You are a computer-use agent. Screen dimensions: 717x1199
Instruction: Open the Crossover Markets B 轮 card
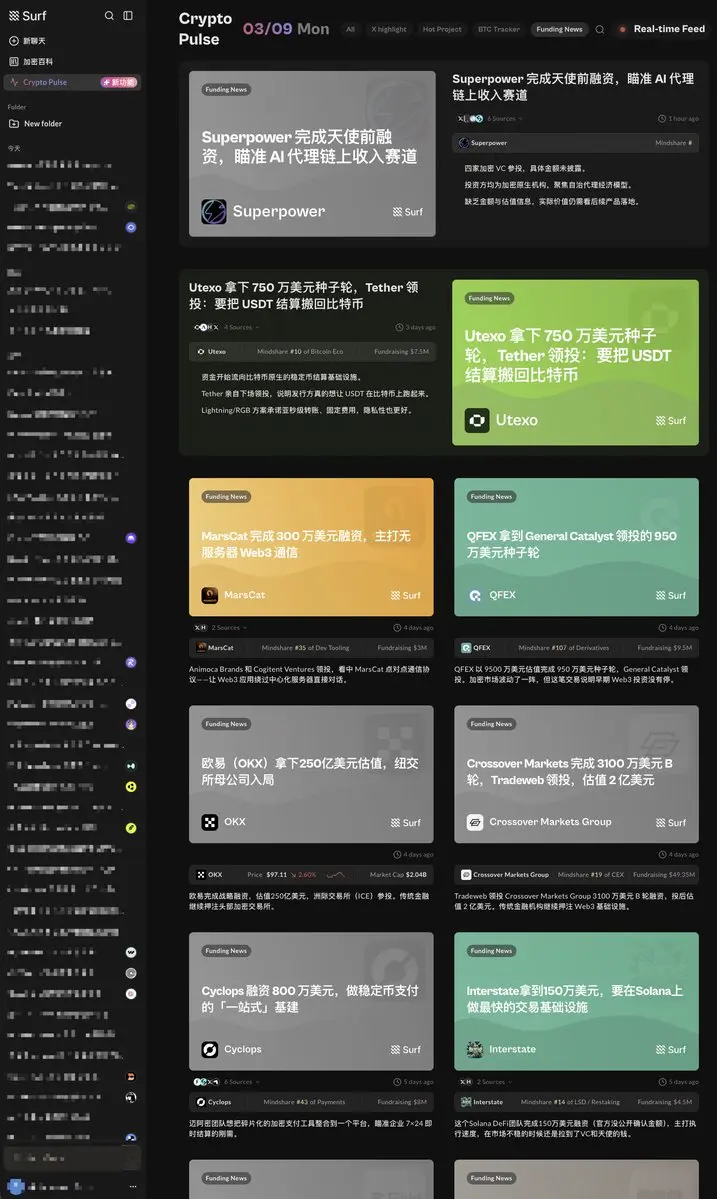576,774
